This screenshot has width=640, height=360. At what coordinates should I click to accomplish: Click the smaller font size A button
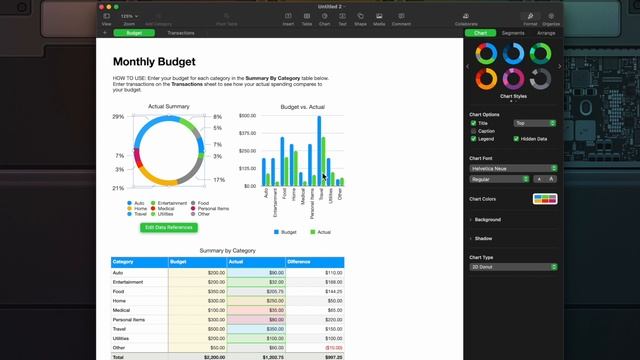coord(539,179)
